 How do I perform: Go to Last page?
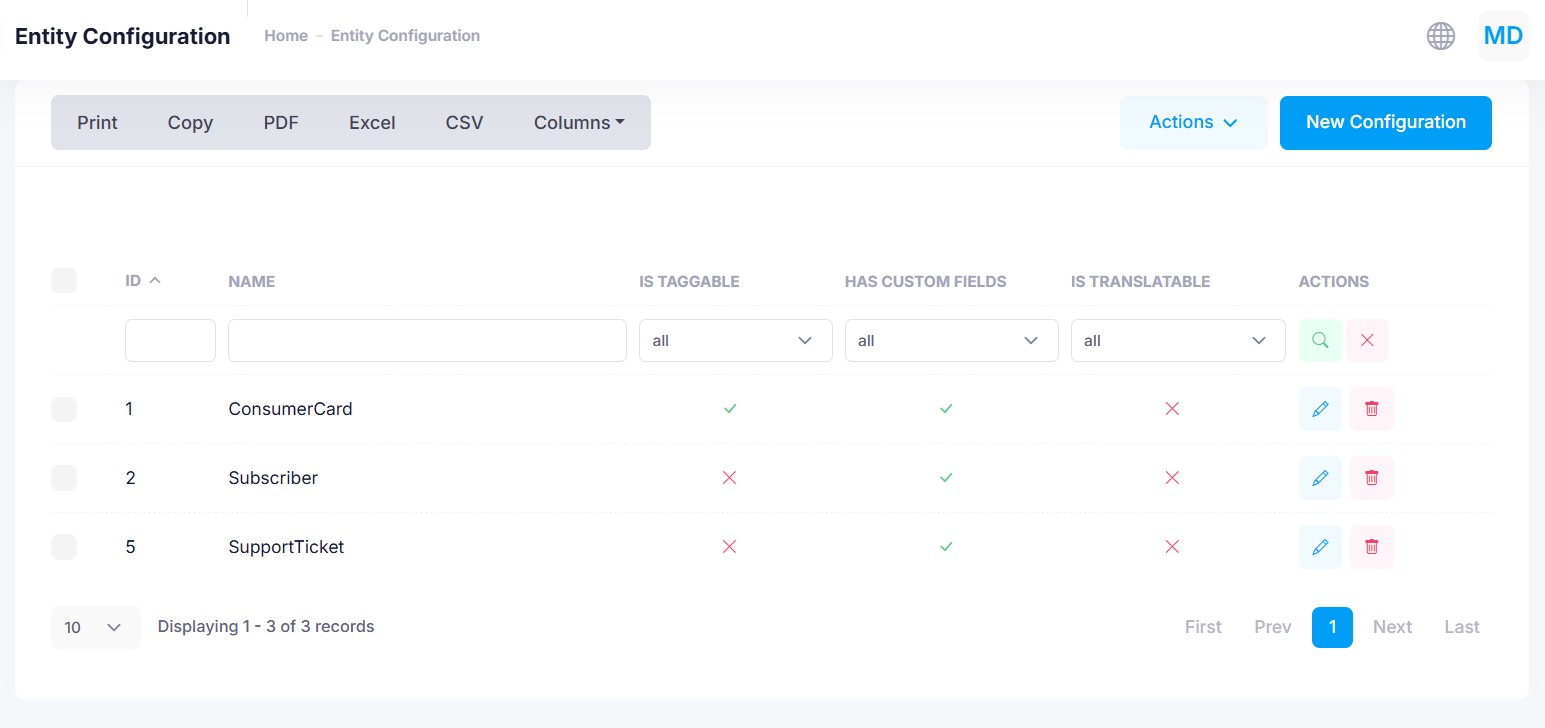pyautogui.click(x=1462, y=627)
